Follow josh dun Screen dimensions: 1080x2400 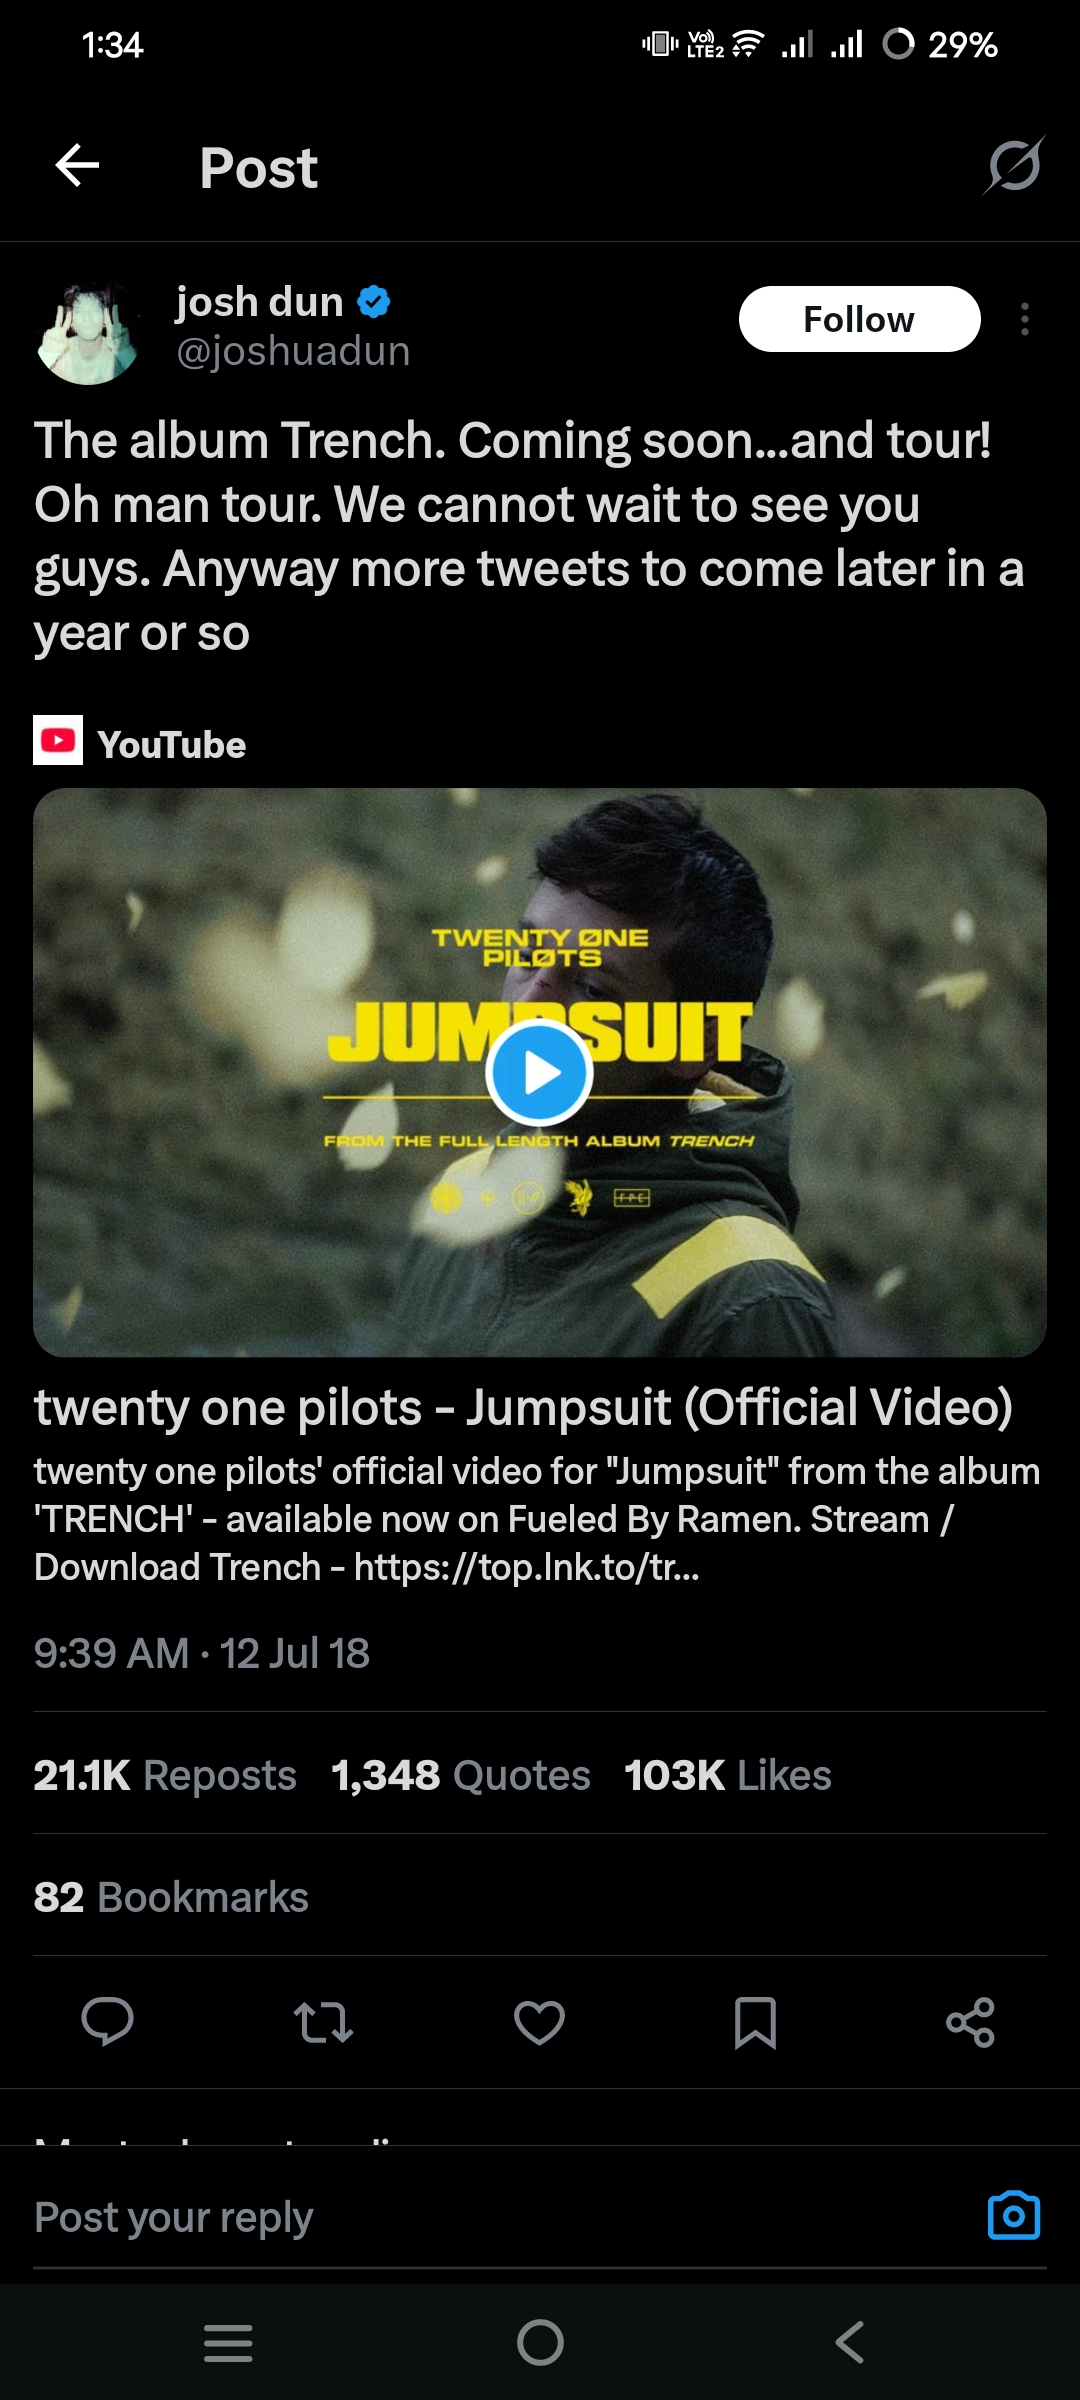click(859, 319)
